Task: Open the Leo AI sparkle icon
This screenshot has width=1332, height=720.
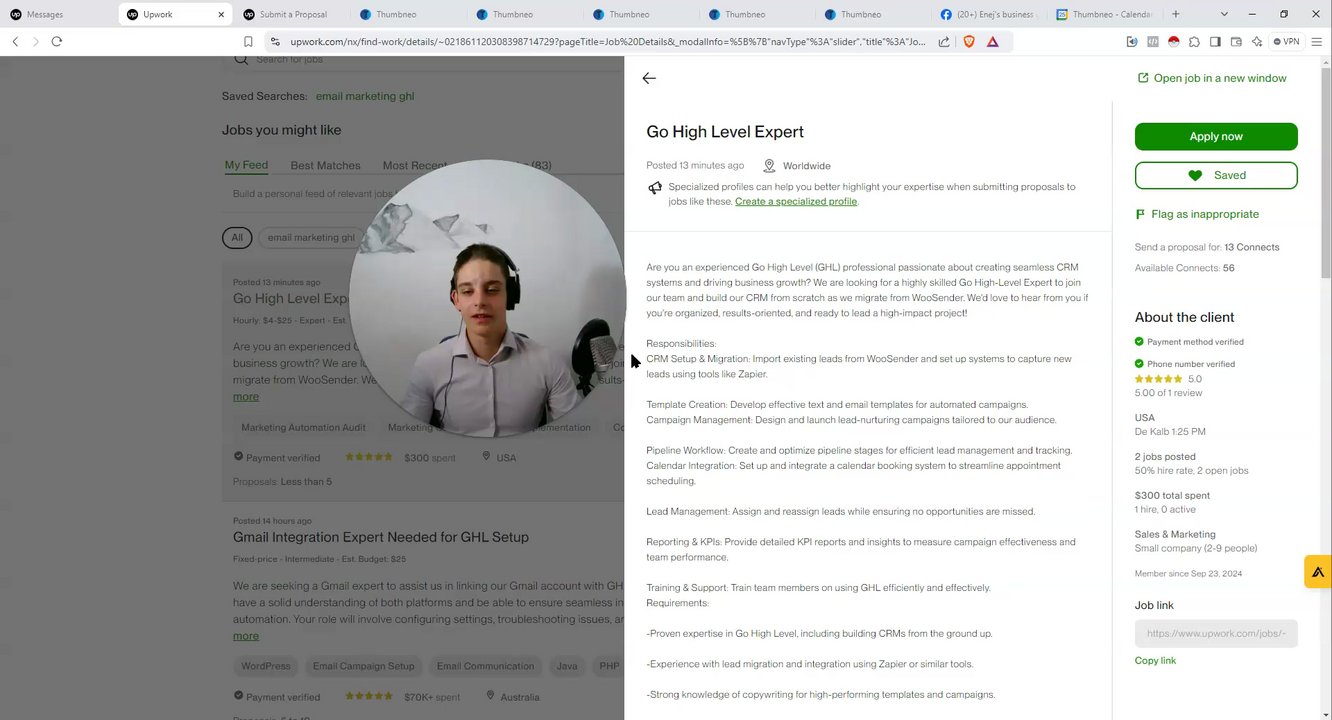Action: 1257,41
